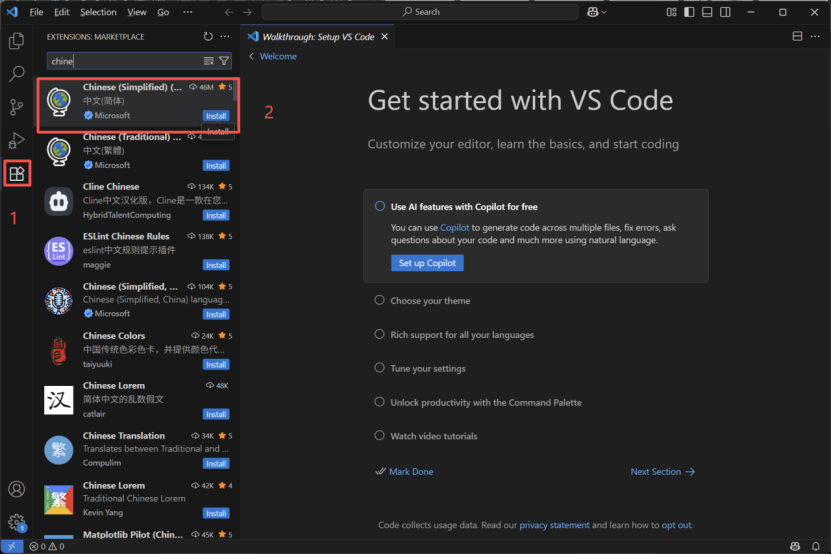831x555 pixels.
Task: Toggle secondary side bar visibility
Action: click(725, 12)
